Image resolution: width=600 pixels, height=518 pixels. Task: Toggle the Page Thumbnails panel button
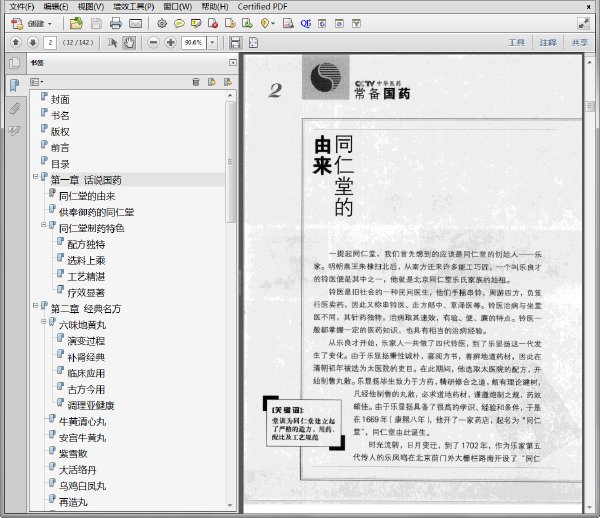pyautogui.click(x=15, y=63)
